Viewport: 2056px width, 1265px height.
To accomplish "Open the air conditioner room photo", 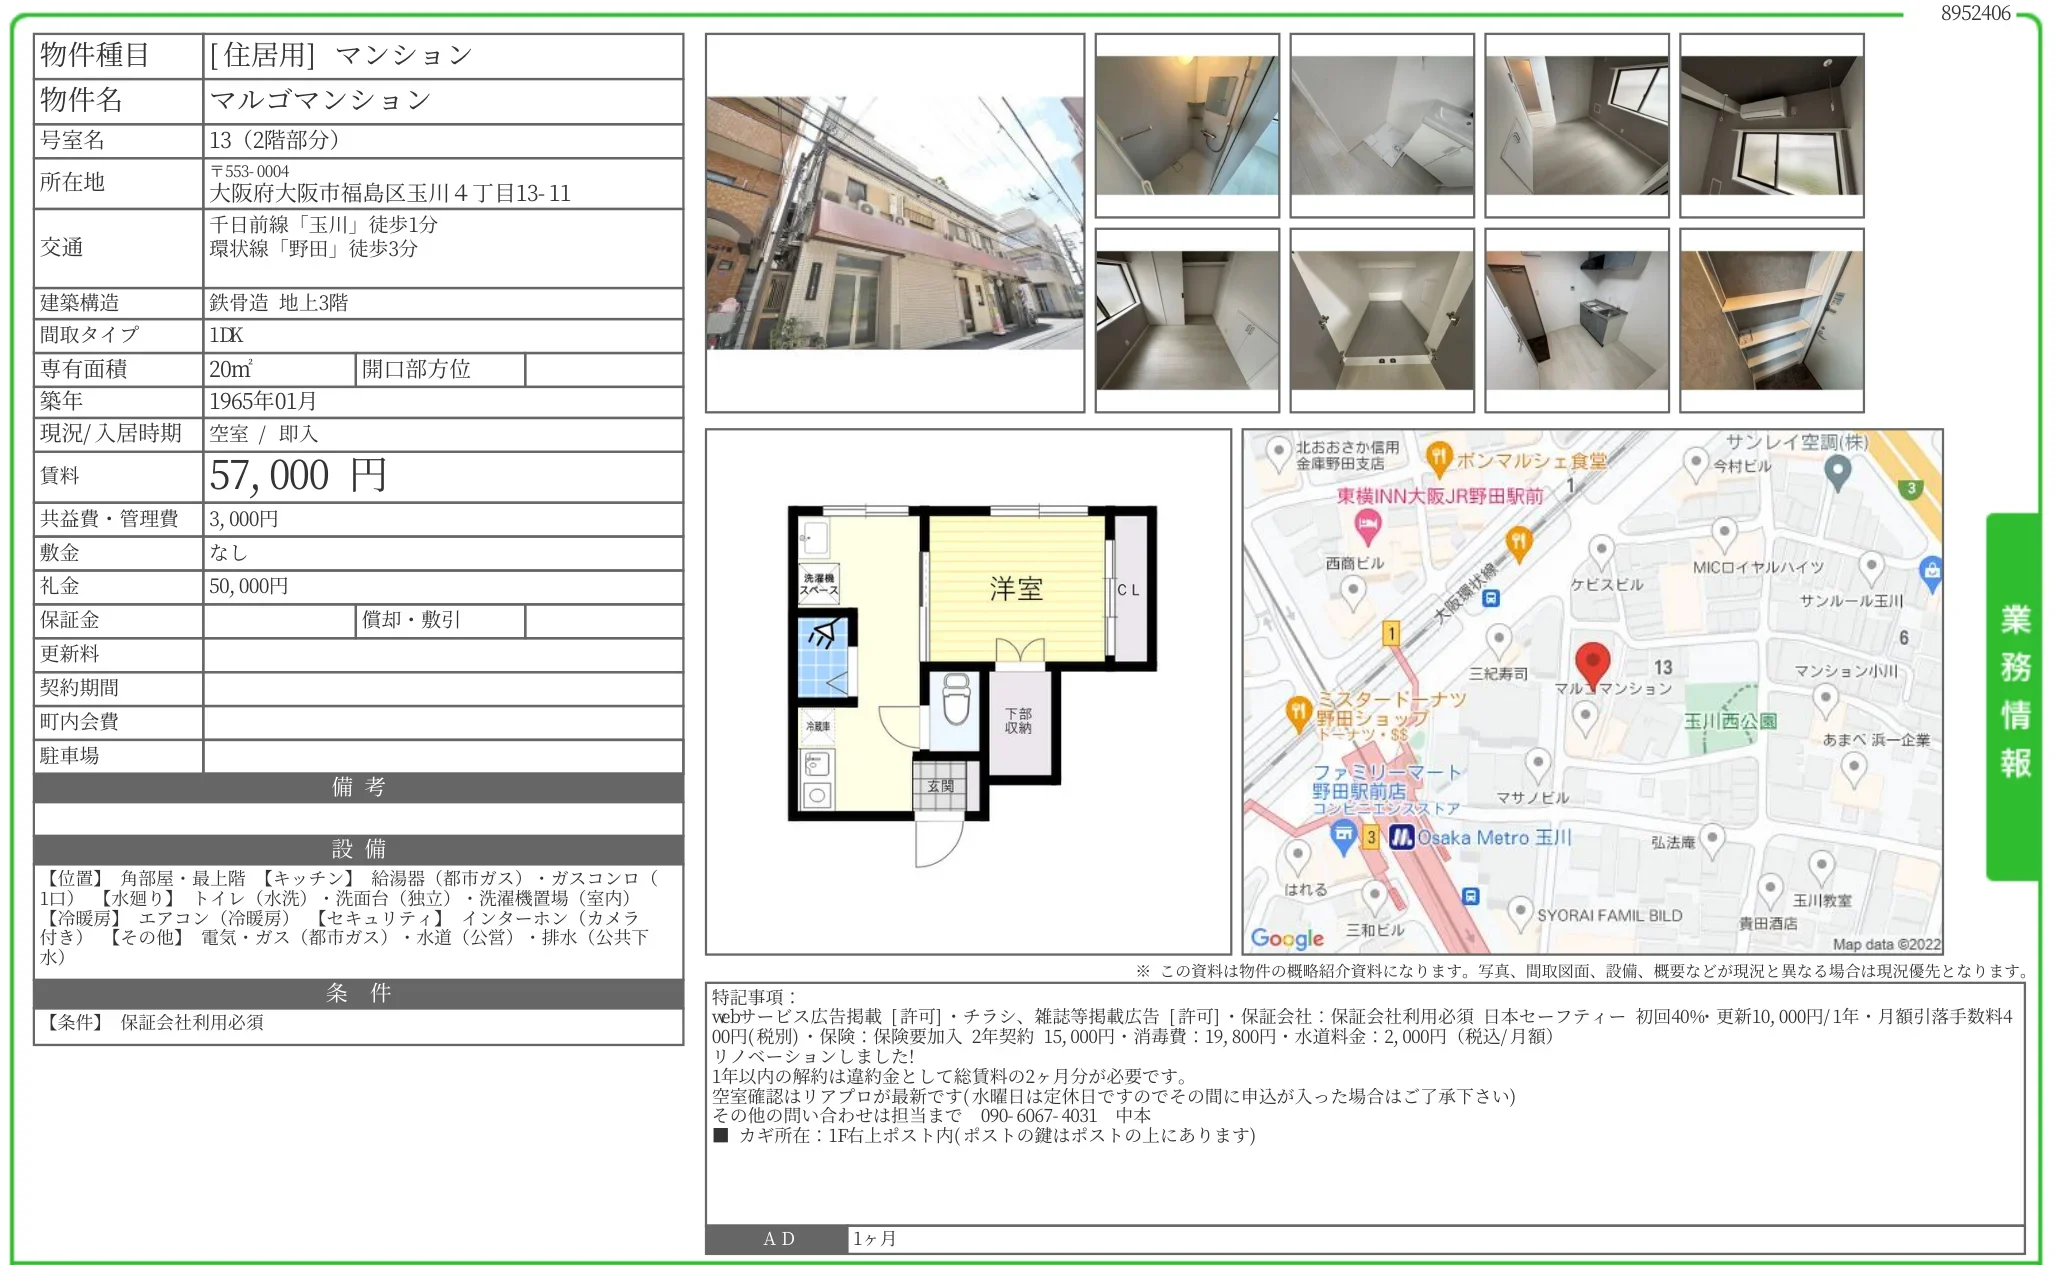I will tap(1771, 125).
